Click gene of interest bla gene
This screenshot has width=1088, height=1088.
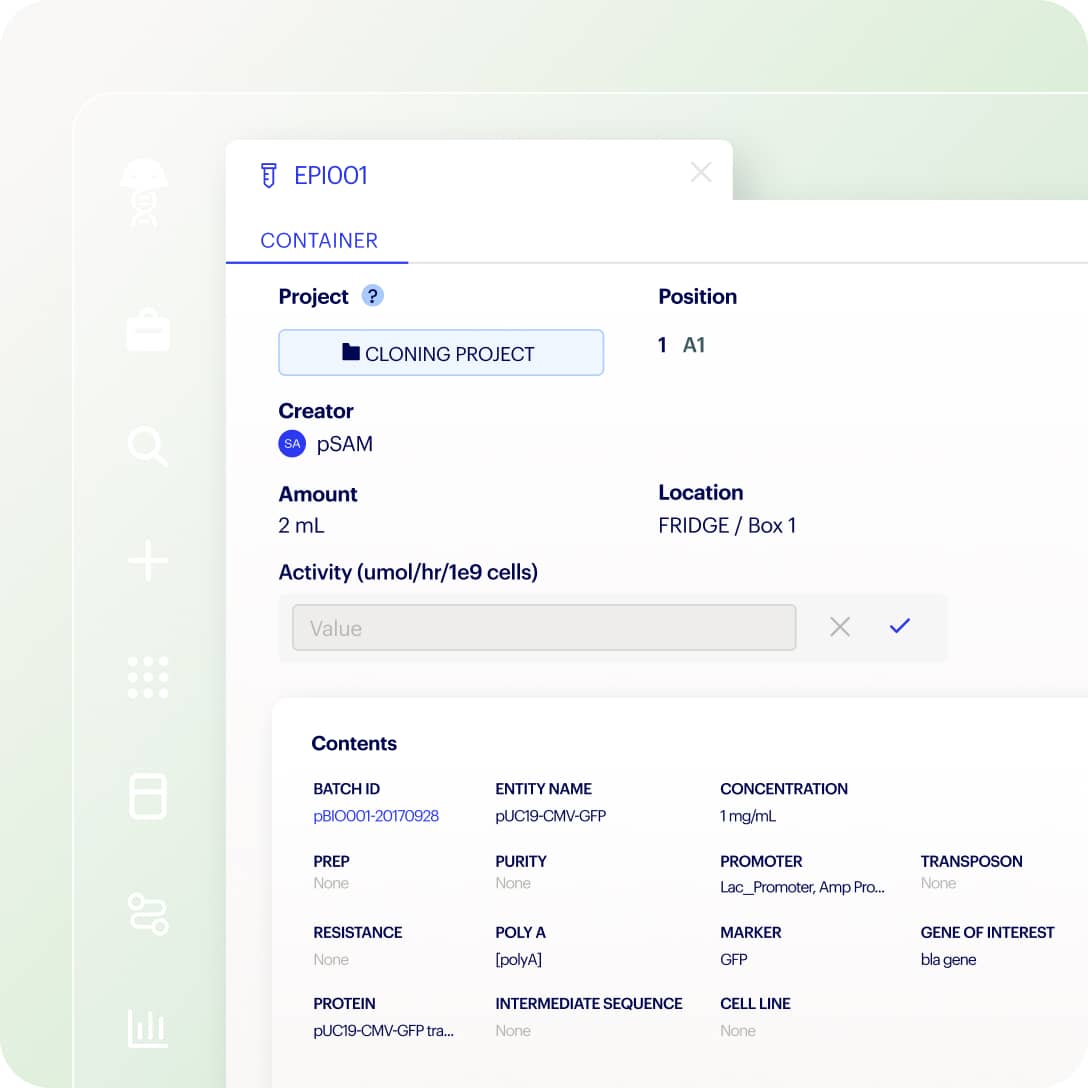[948, 960]
